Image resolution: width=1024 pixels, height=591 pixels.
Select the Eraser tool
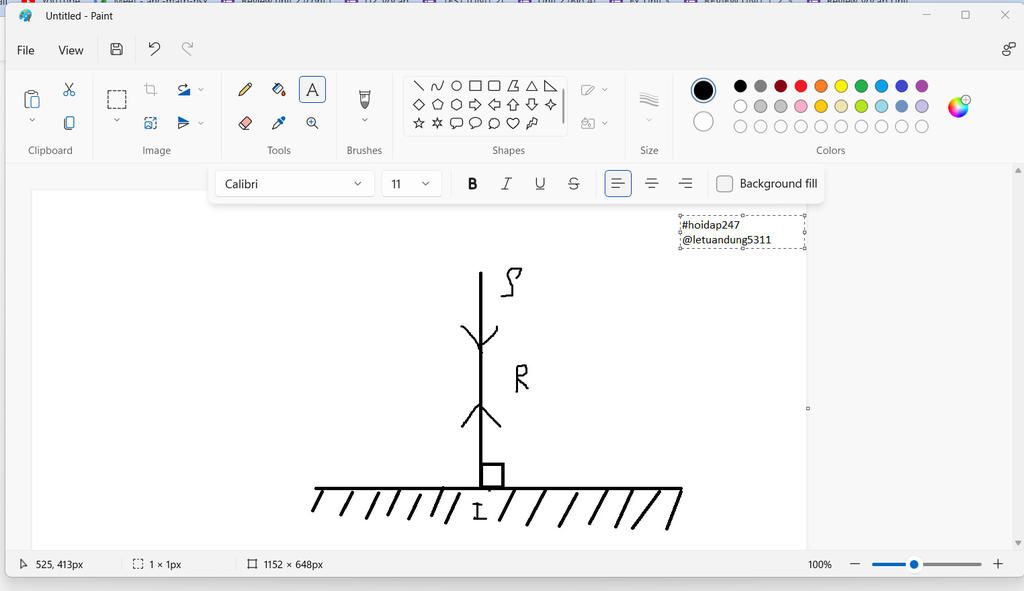pyautogui.click(x=245, y=123)
